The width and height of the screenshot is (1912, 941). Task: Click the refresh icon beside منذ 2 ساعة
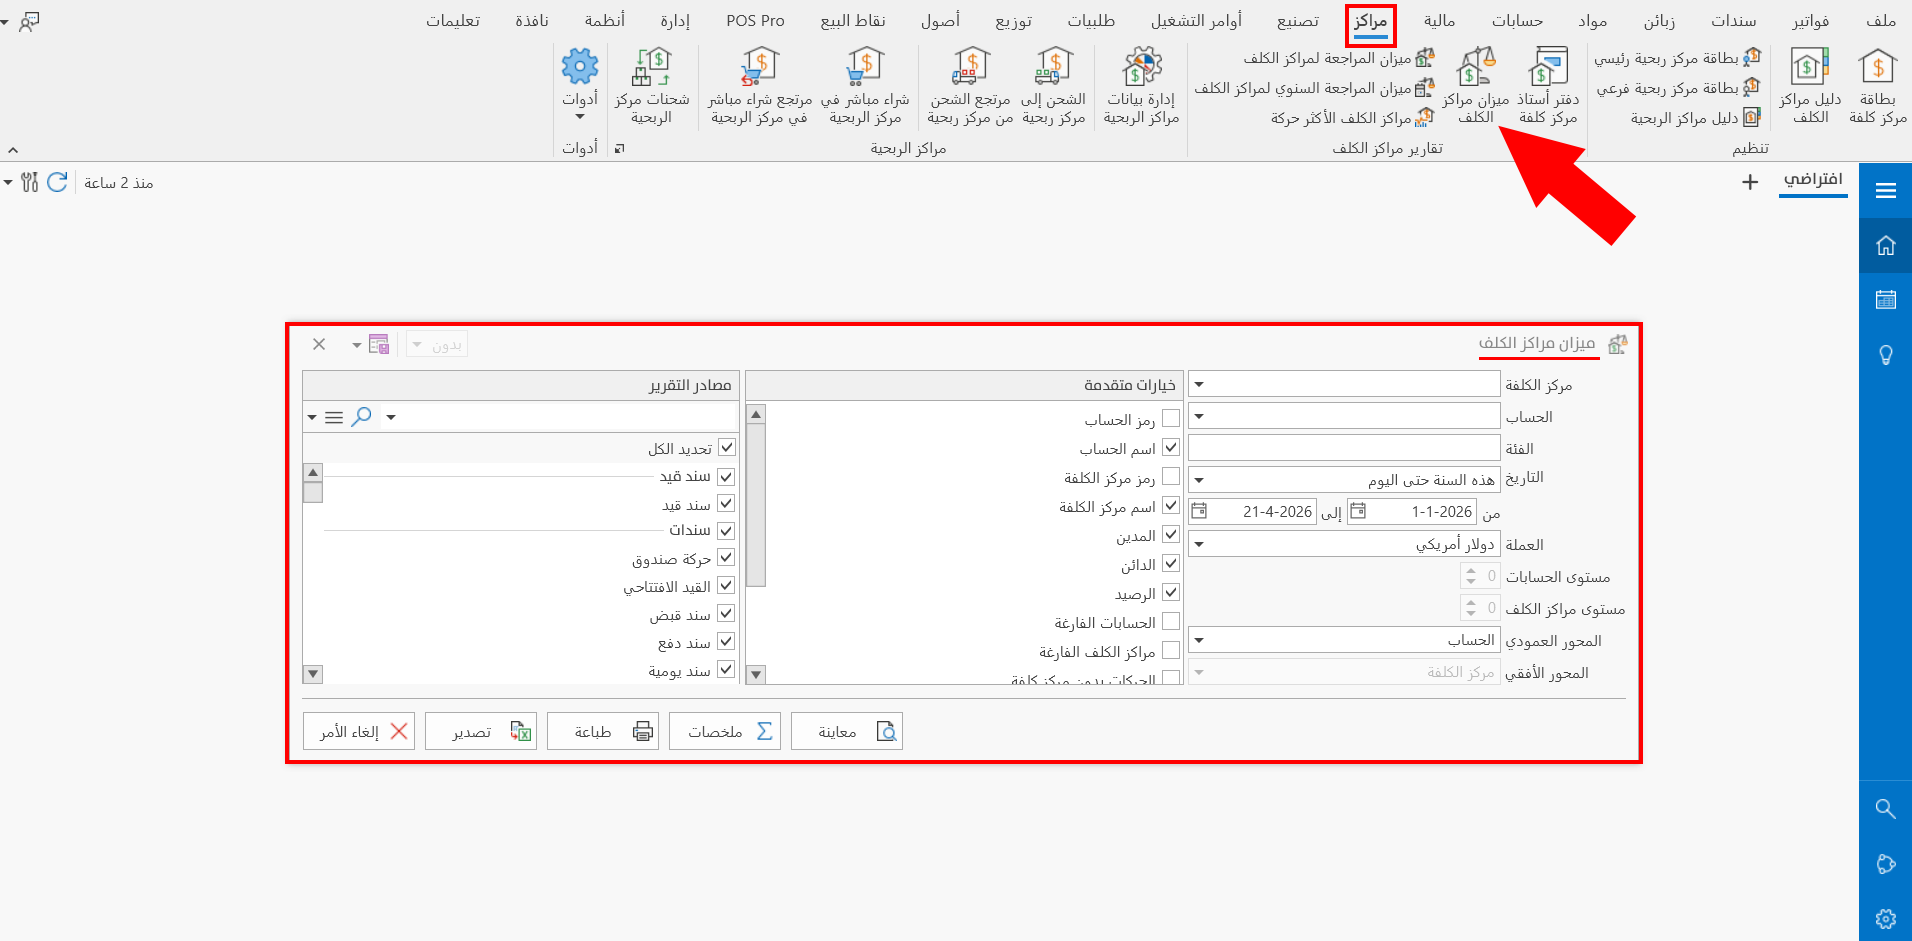point(57,182)
